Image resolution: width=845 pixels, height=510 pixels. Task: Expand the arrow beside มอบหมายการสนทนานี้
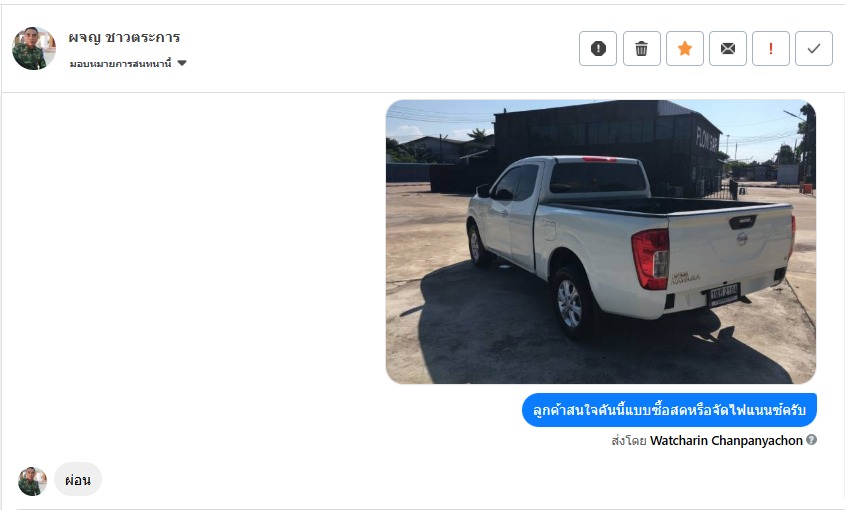coord(182,63)
